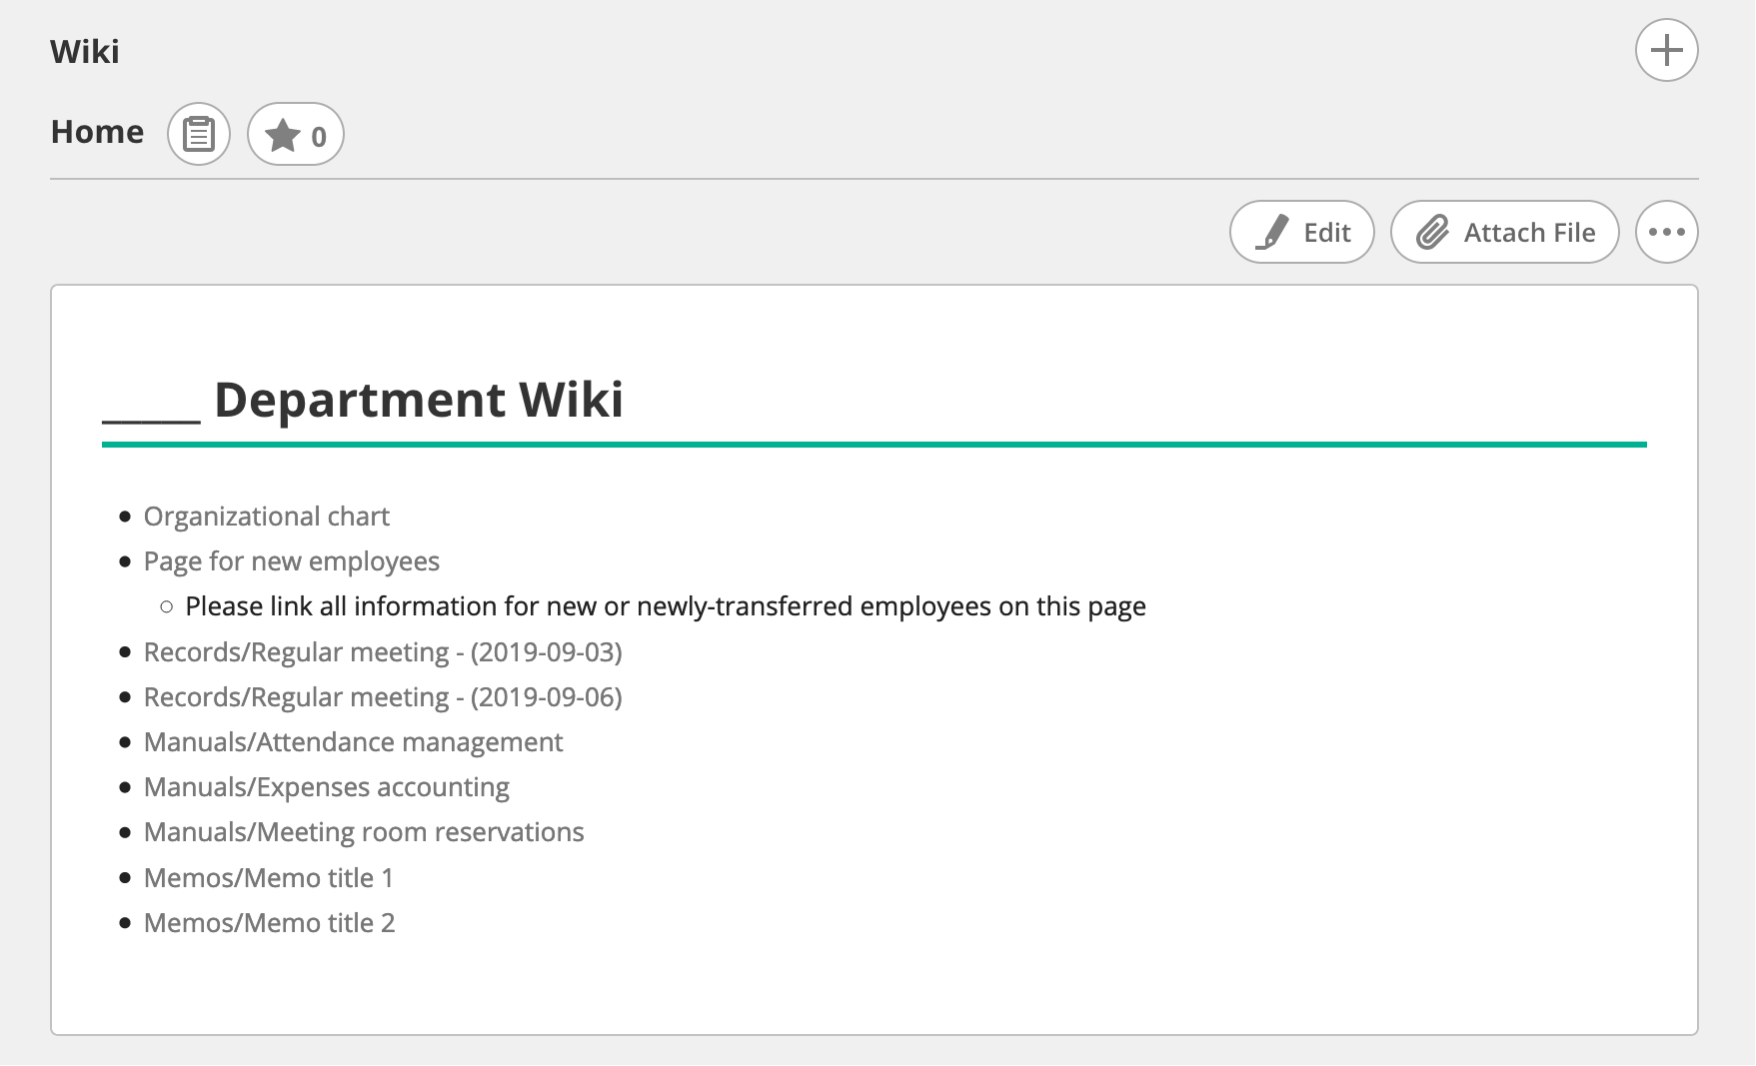Click the clipboard icon beside Home
1756x1066 pixels.
pyautogui.click(x=199, y=134)
